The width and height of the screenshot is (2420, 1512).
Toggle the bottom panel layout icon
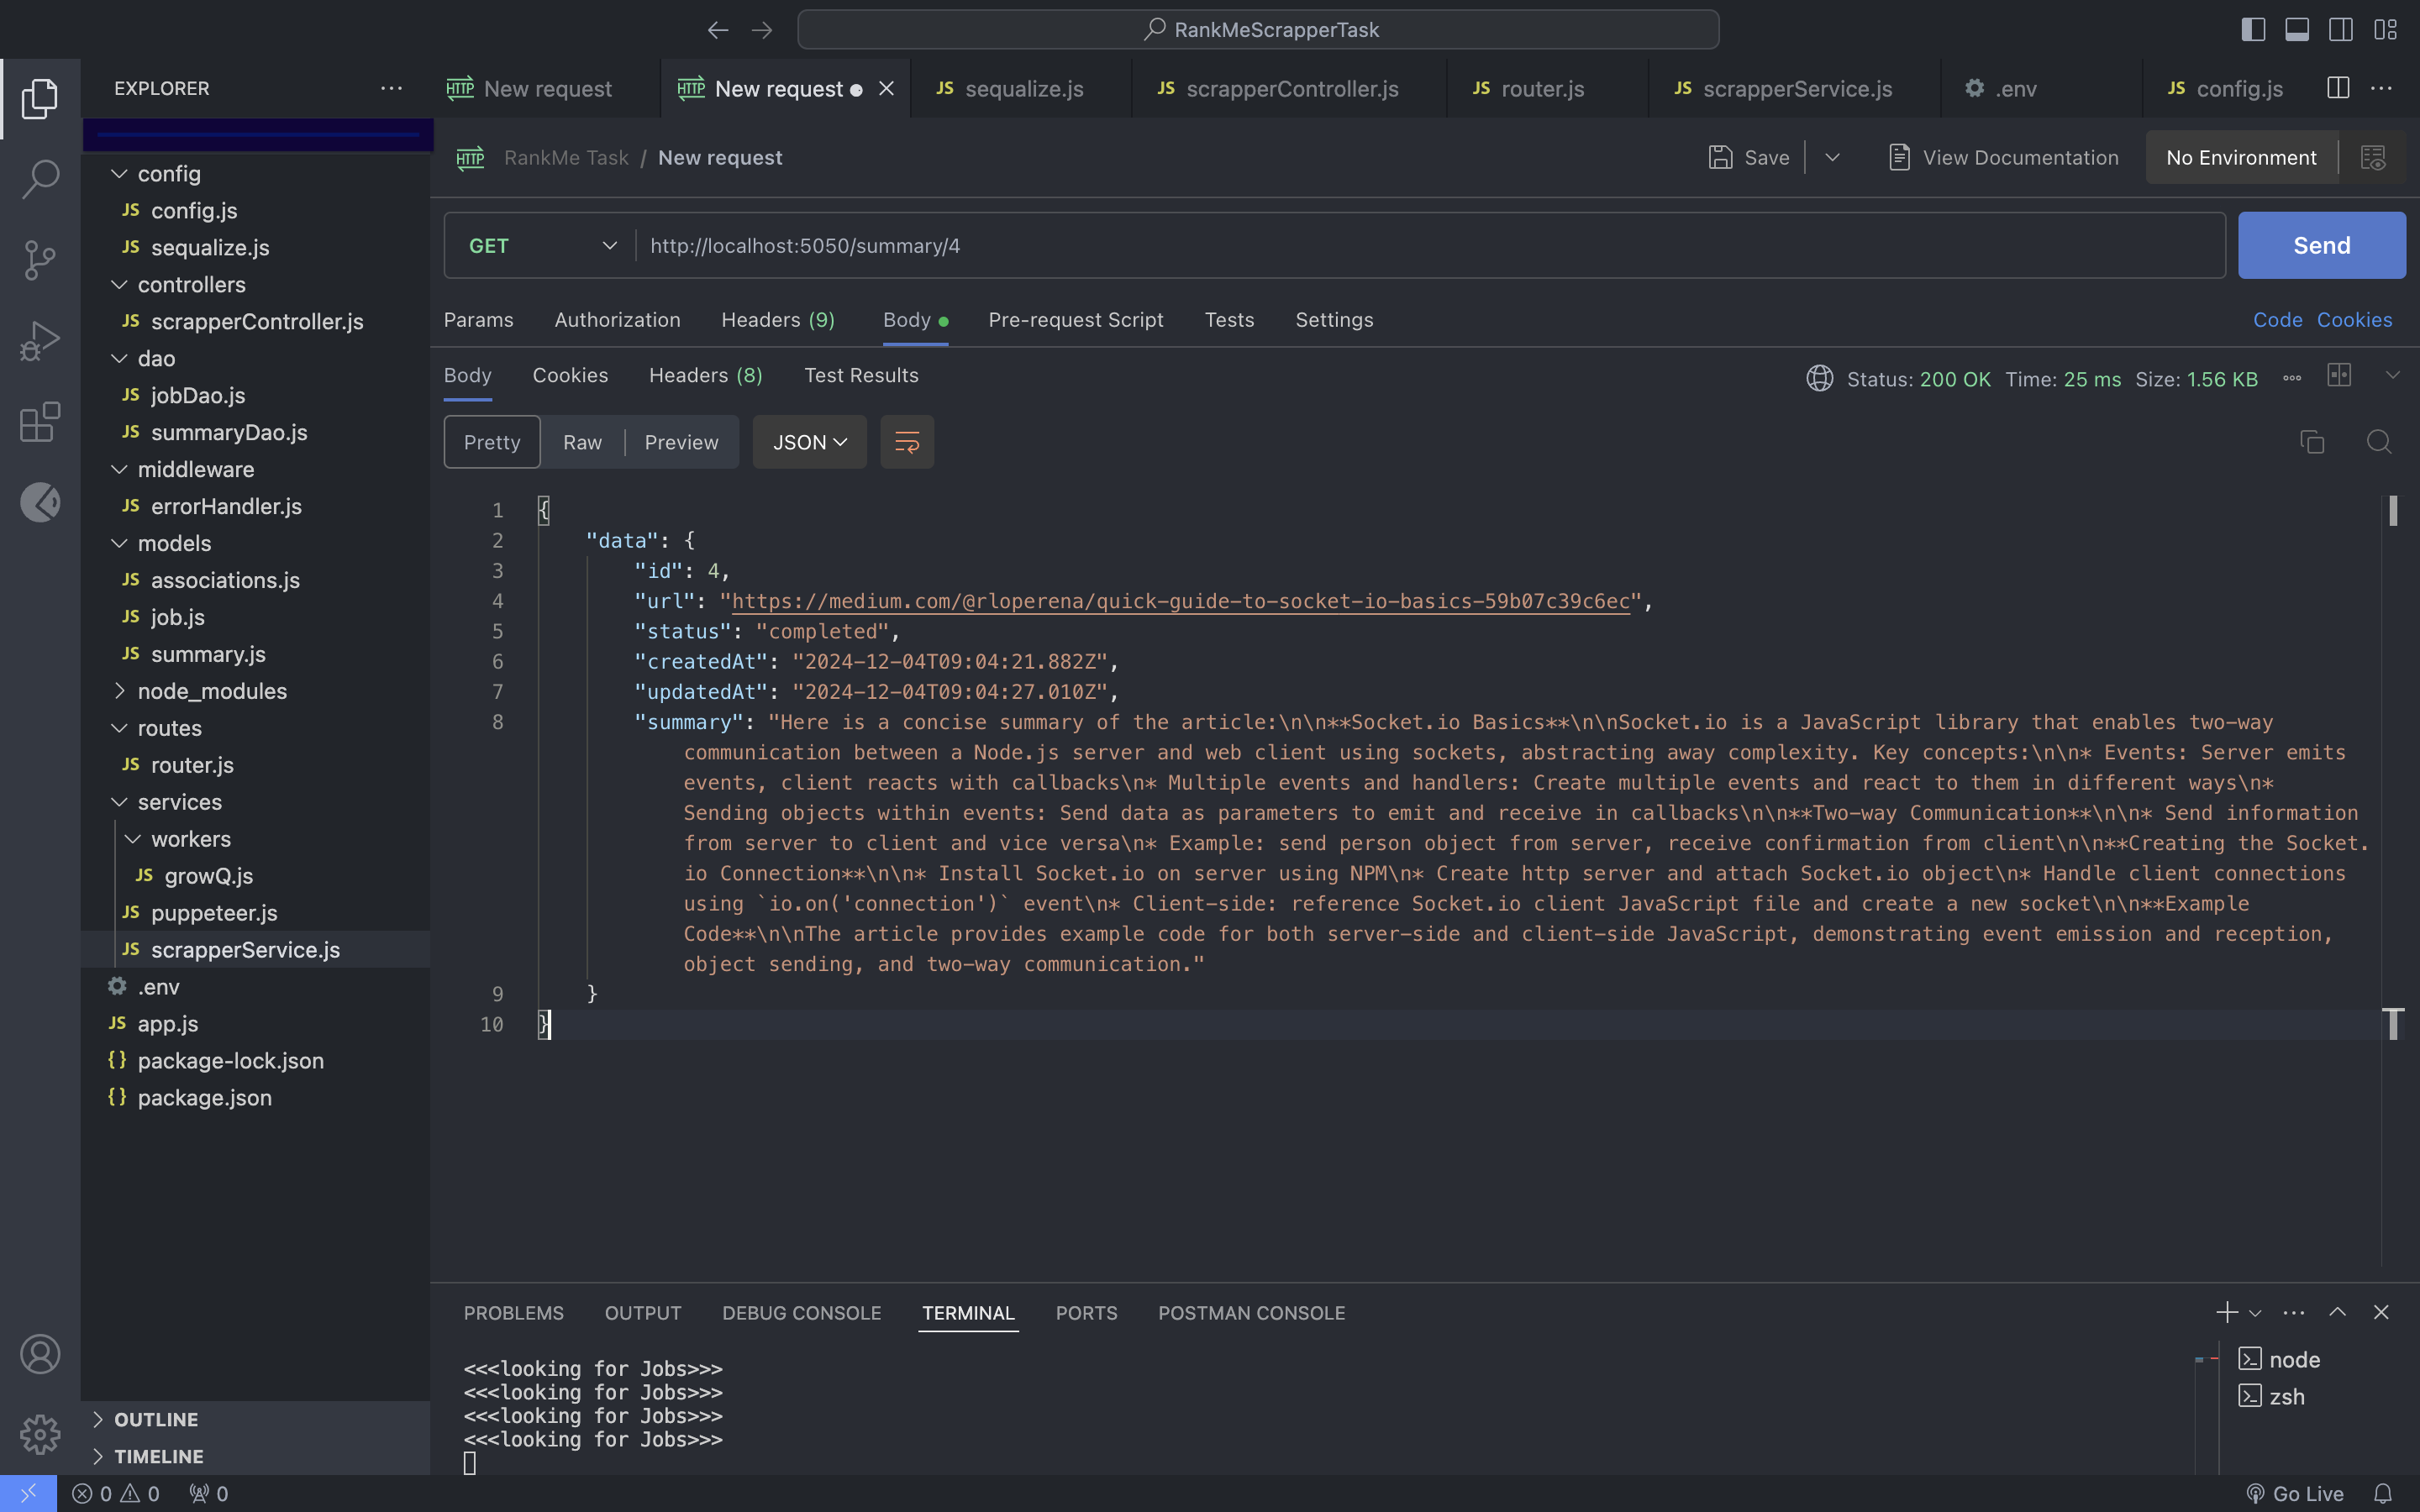coord(2297,30)
